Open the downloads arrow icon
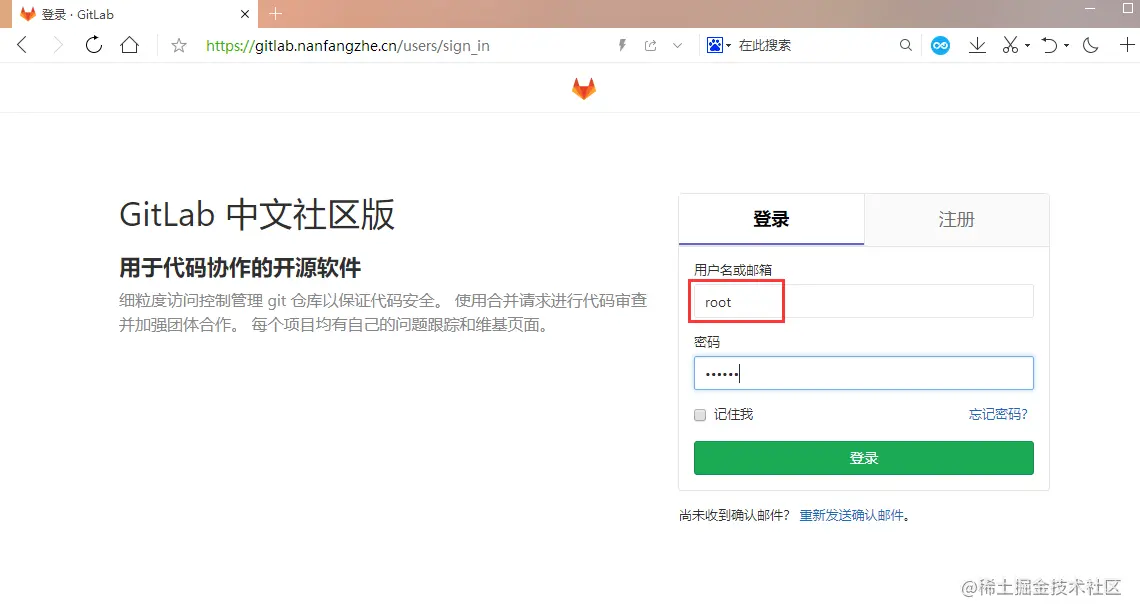1140x616 pixels. 977,45
